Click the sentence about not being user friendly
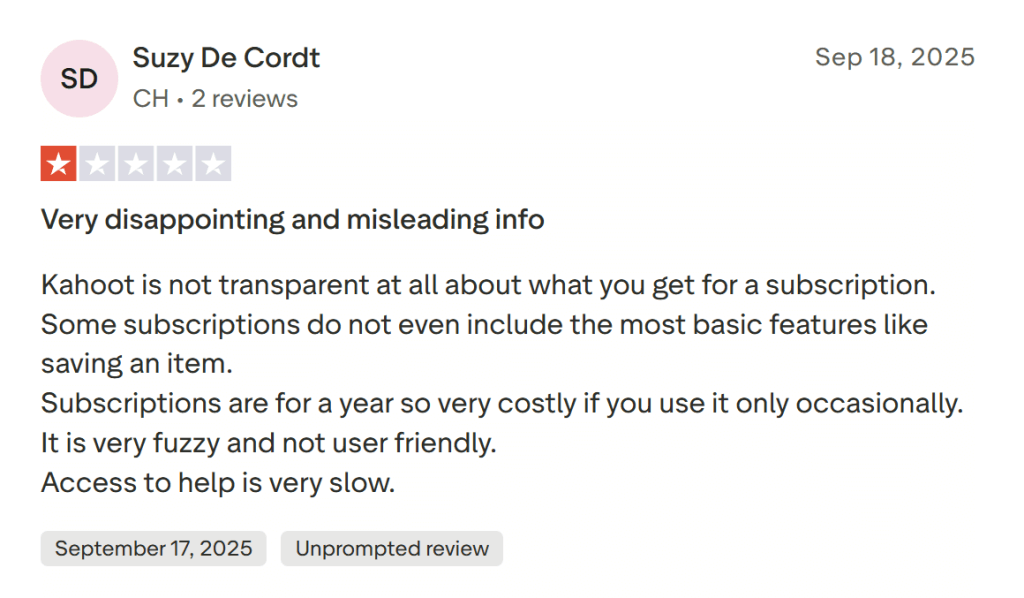The image size is (1024, 598). [267, 443]
